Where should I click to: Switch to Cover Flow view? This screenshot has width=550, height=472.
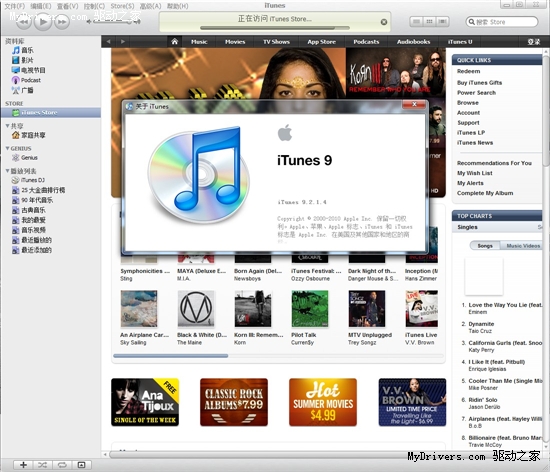click(x=443, y=22)
